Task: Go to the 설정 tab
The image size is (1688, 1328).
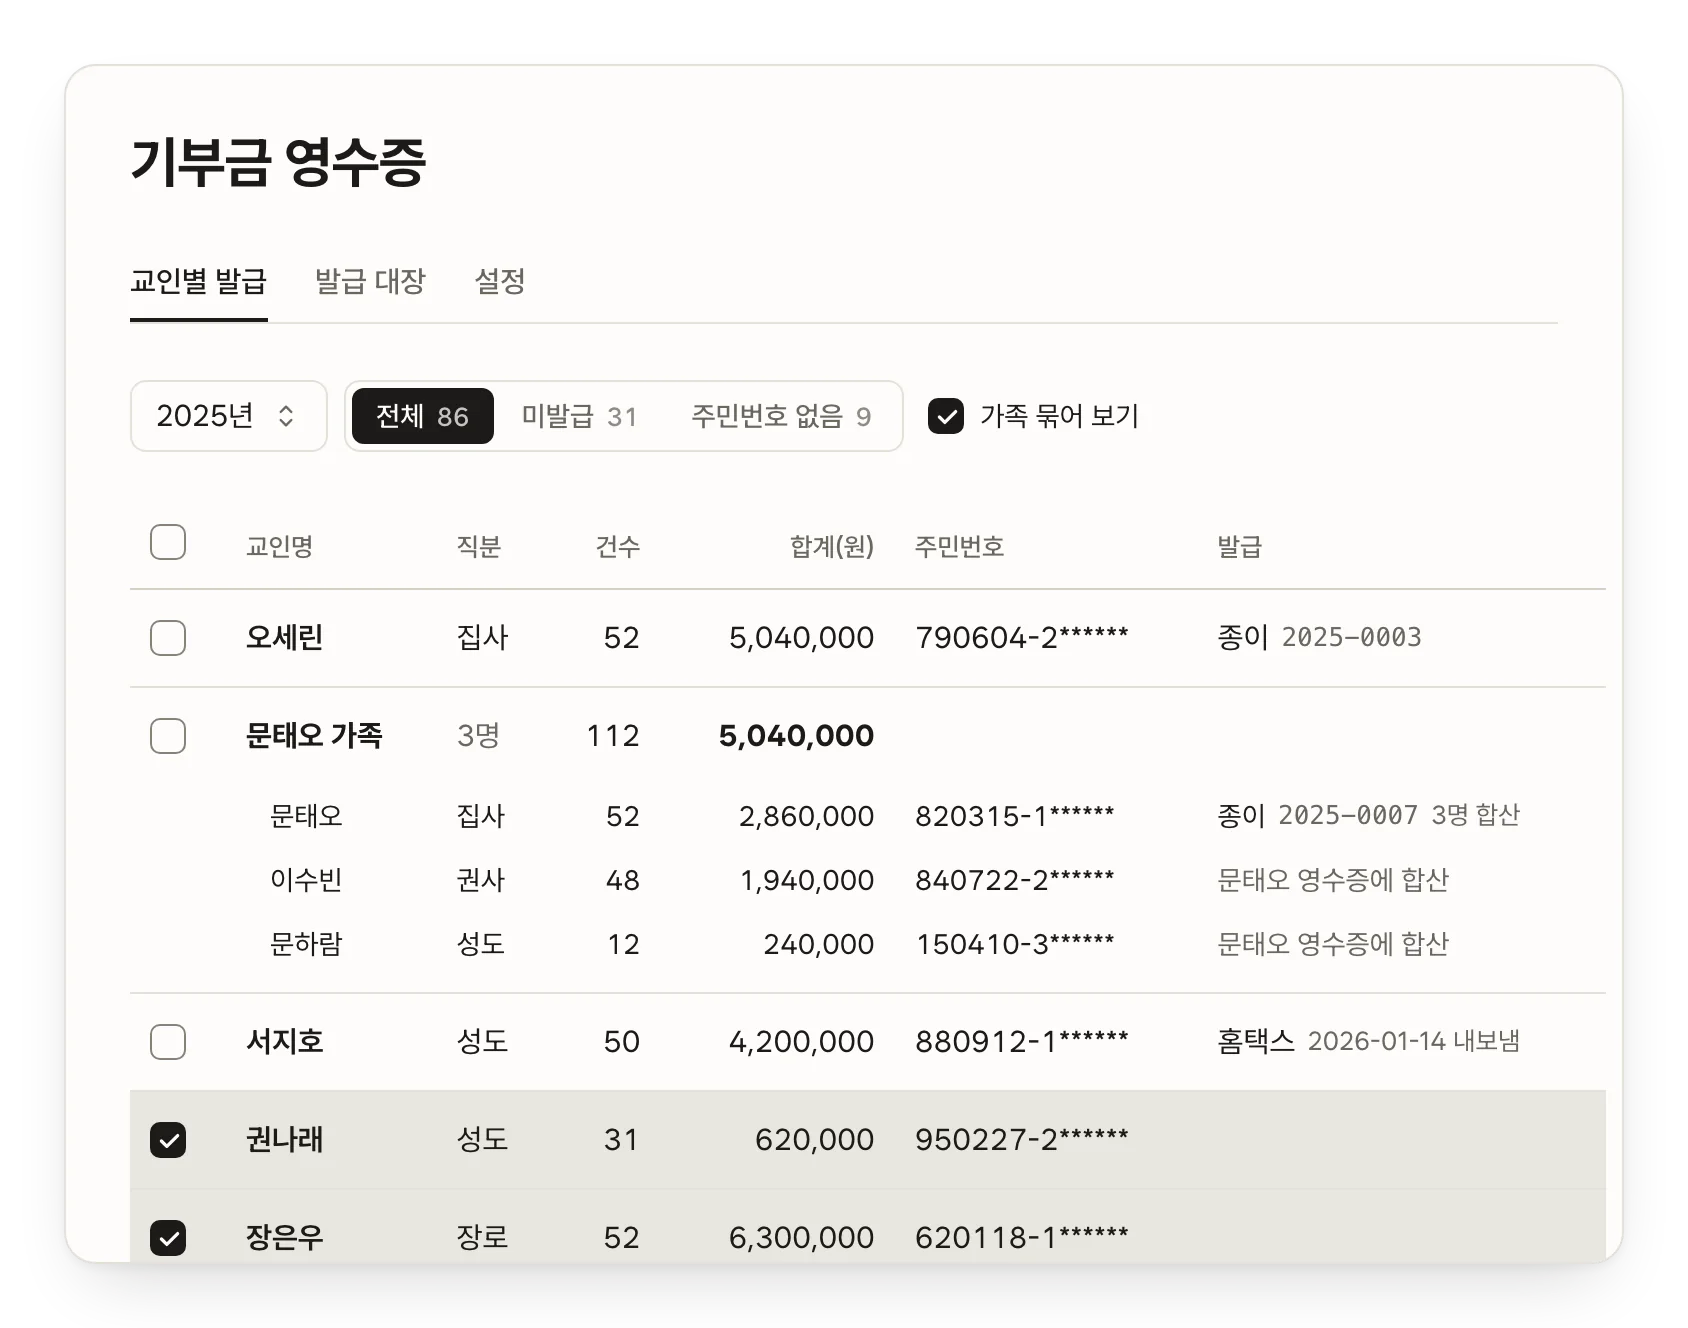Action: pyautogui.click(x=500, y=281)
